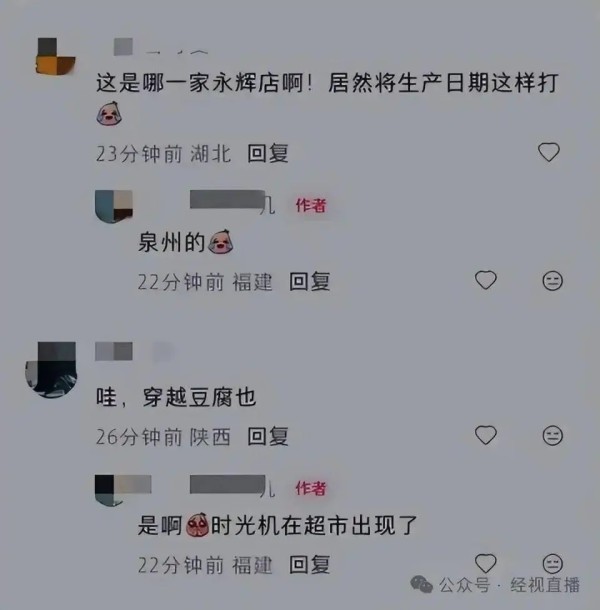The width and height of the screenshot is (600, 610).
Task: Tap dislike face on '时光机' reply
Action: tap(553, 563)
